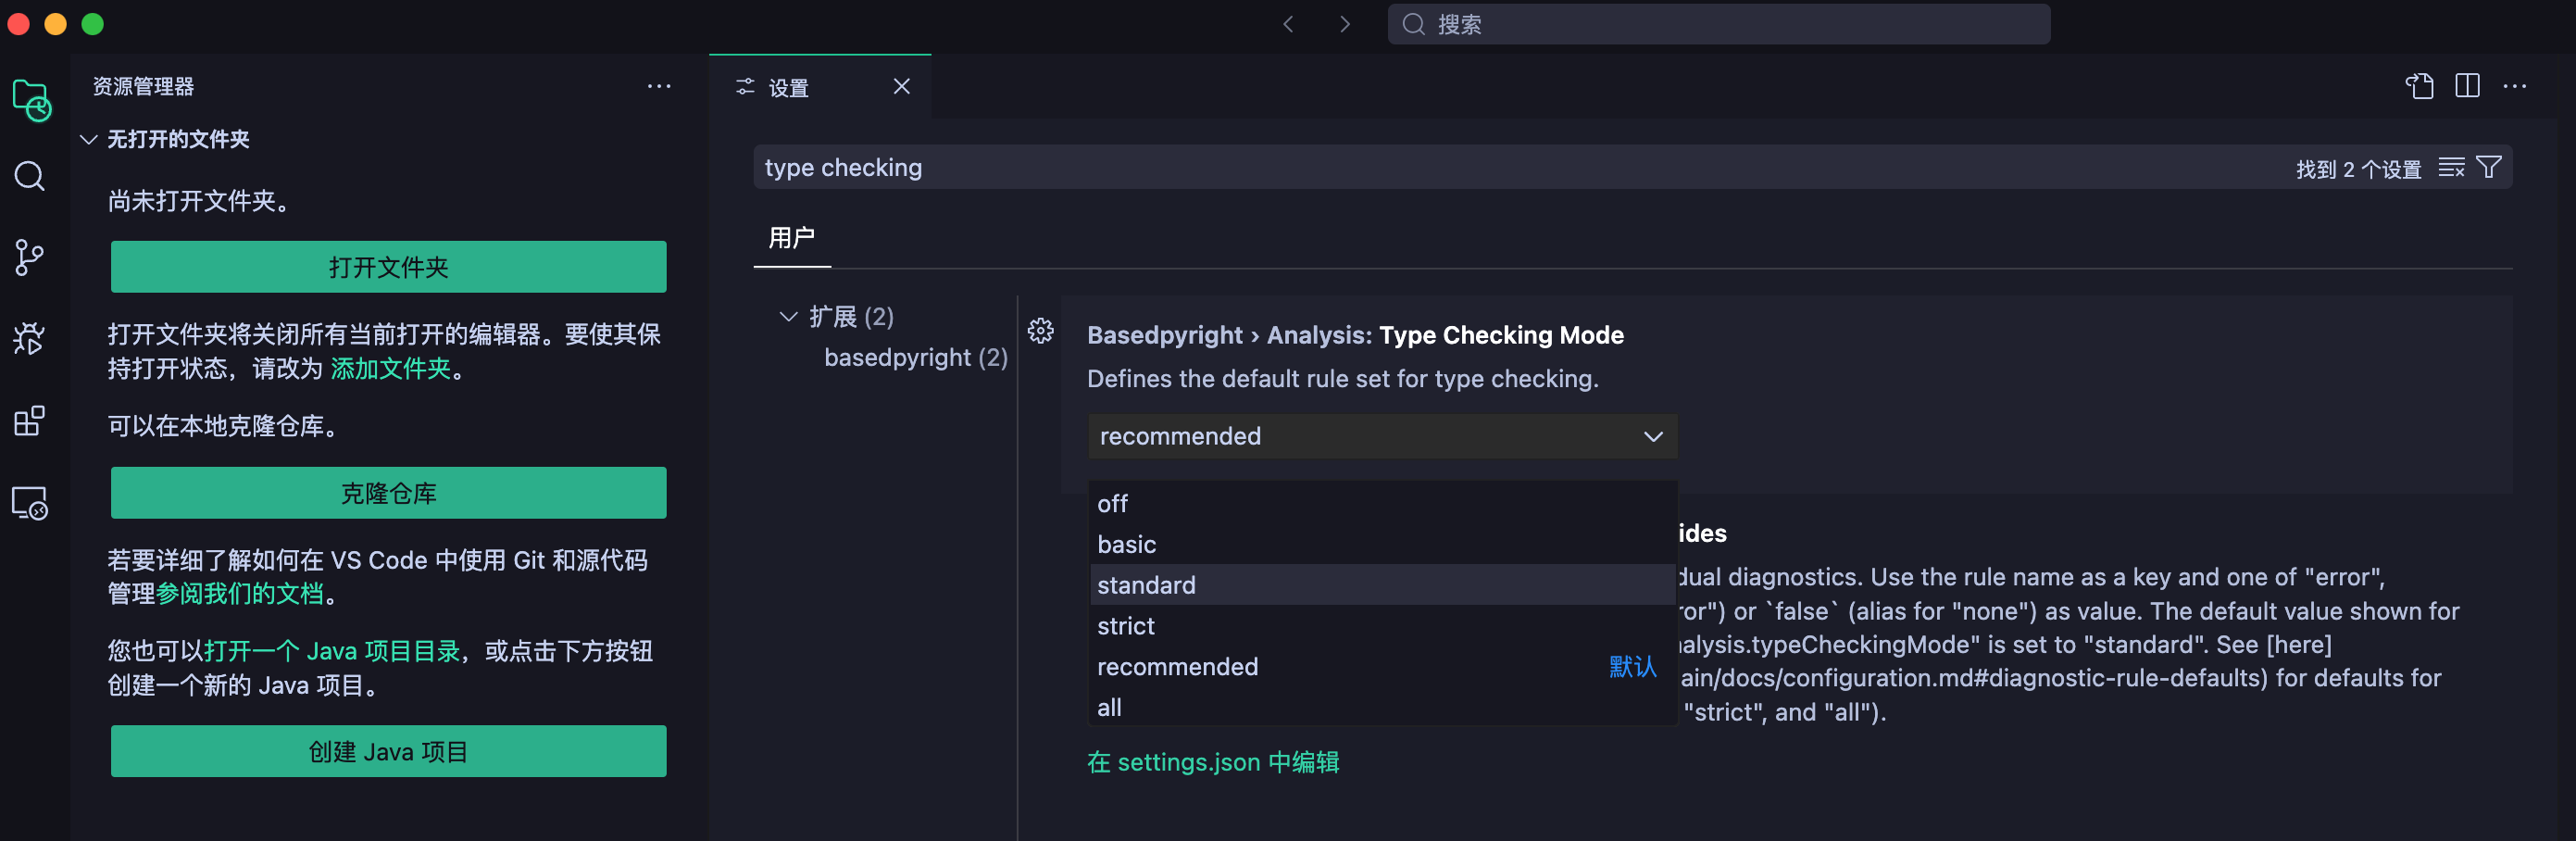Image resolution: width=2576 pixels, height=841 pixels.
Task: Choose 'off' from the type checking list
Action: point(1112,504)
